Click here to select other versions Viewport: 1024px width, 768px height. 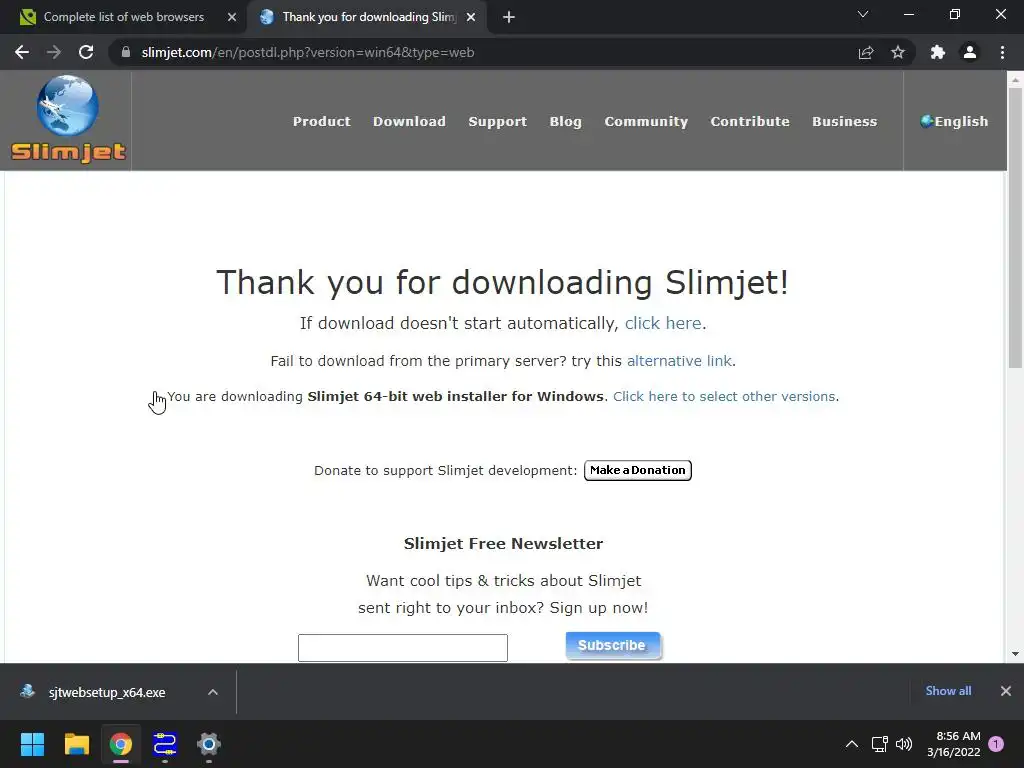(x=724, y=396)
